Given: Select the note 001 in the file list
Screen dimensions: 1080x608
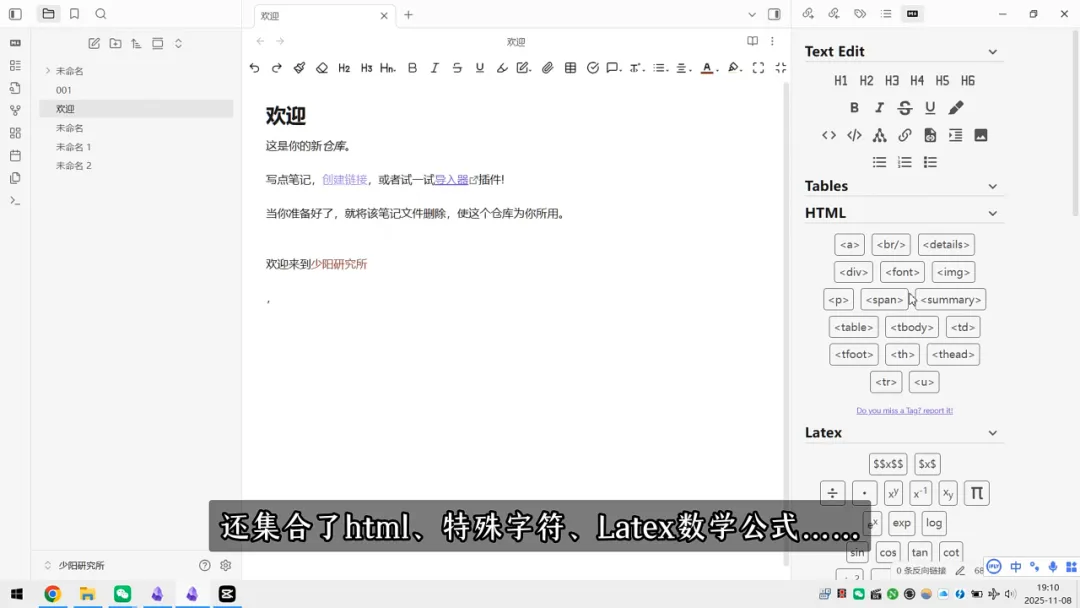Looking at the screenshot, I should point(64,89).
